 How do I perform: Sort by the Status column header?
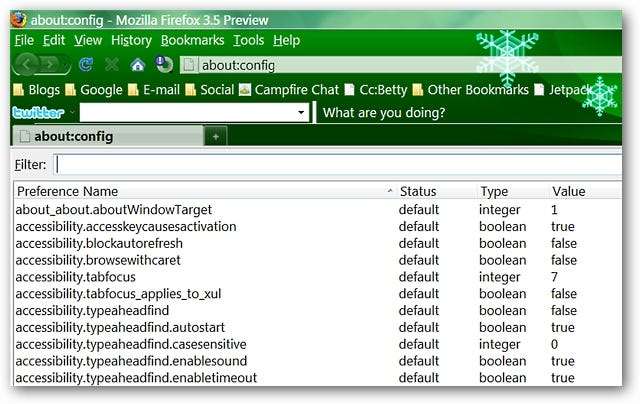click(435, 191)
